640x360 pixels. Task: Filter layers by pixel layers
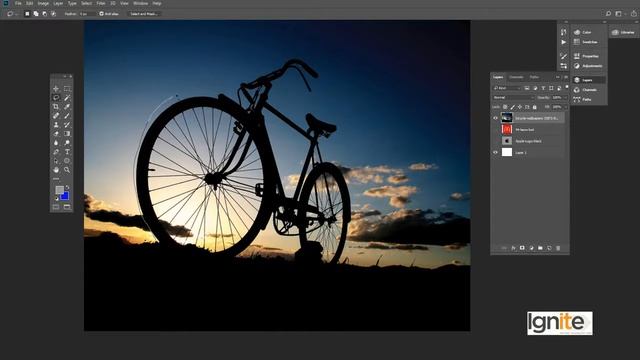pyautogui.click(x=527, y=88)
